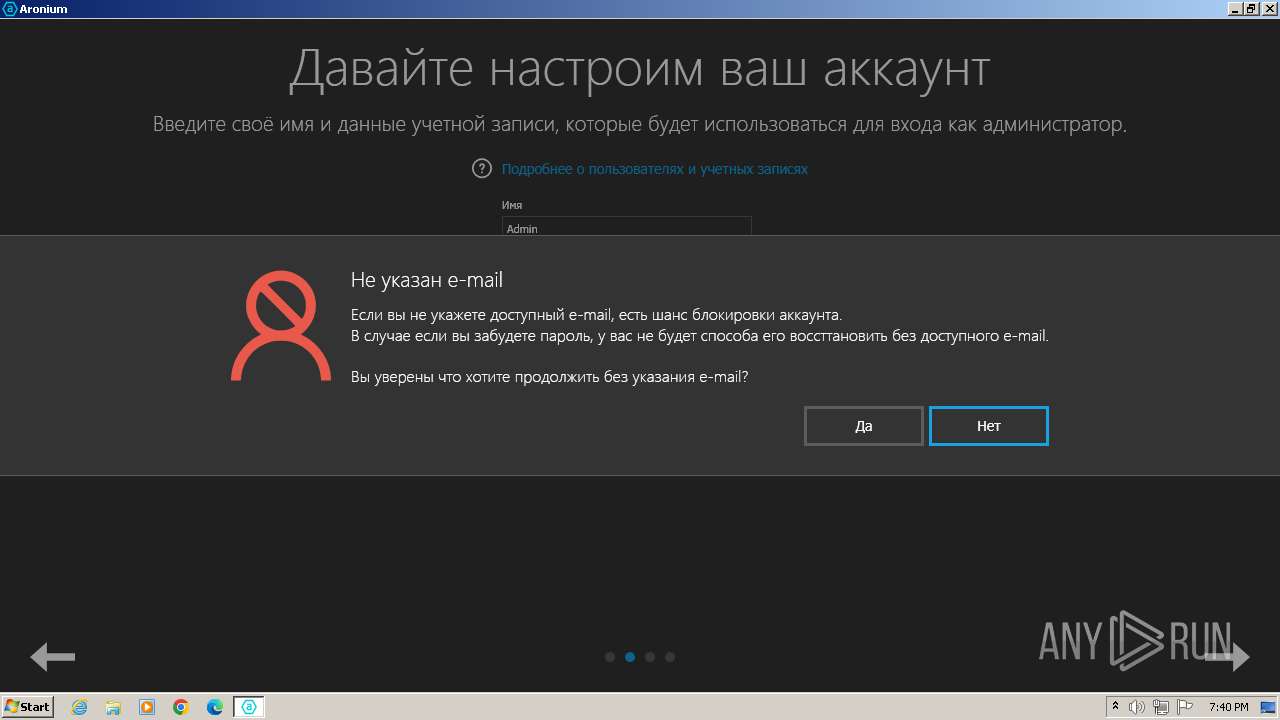Click the 7:40 PM clock
This screenshot has height=720, width=1280.
click(x=1228, y=707)
